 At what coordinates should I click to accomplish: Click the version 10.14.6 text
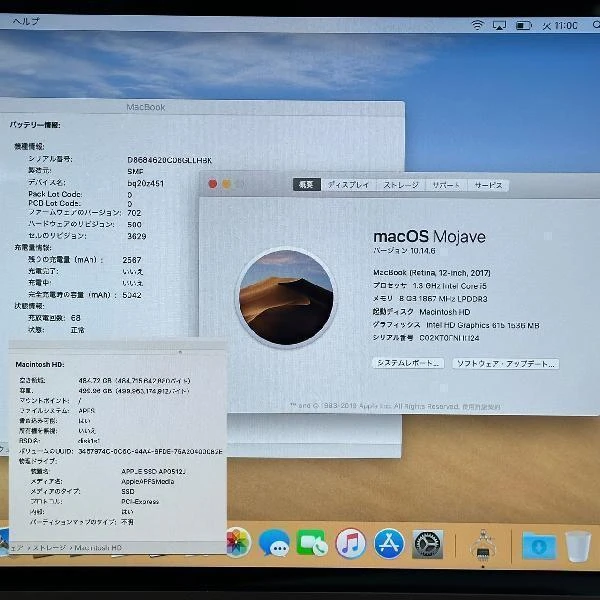pyautogui.click(x=404, y=251)
